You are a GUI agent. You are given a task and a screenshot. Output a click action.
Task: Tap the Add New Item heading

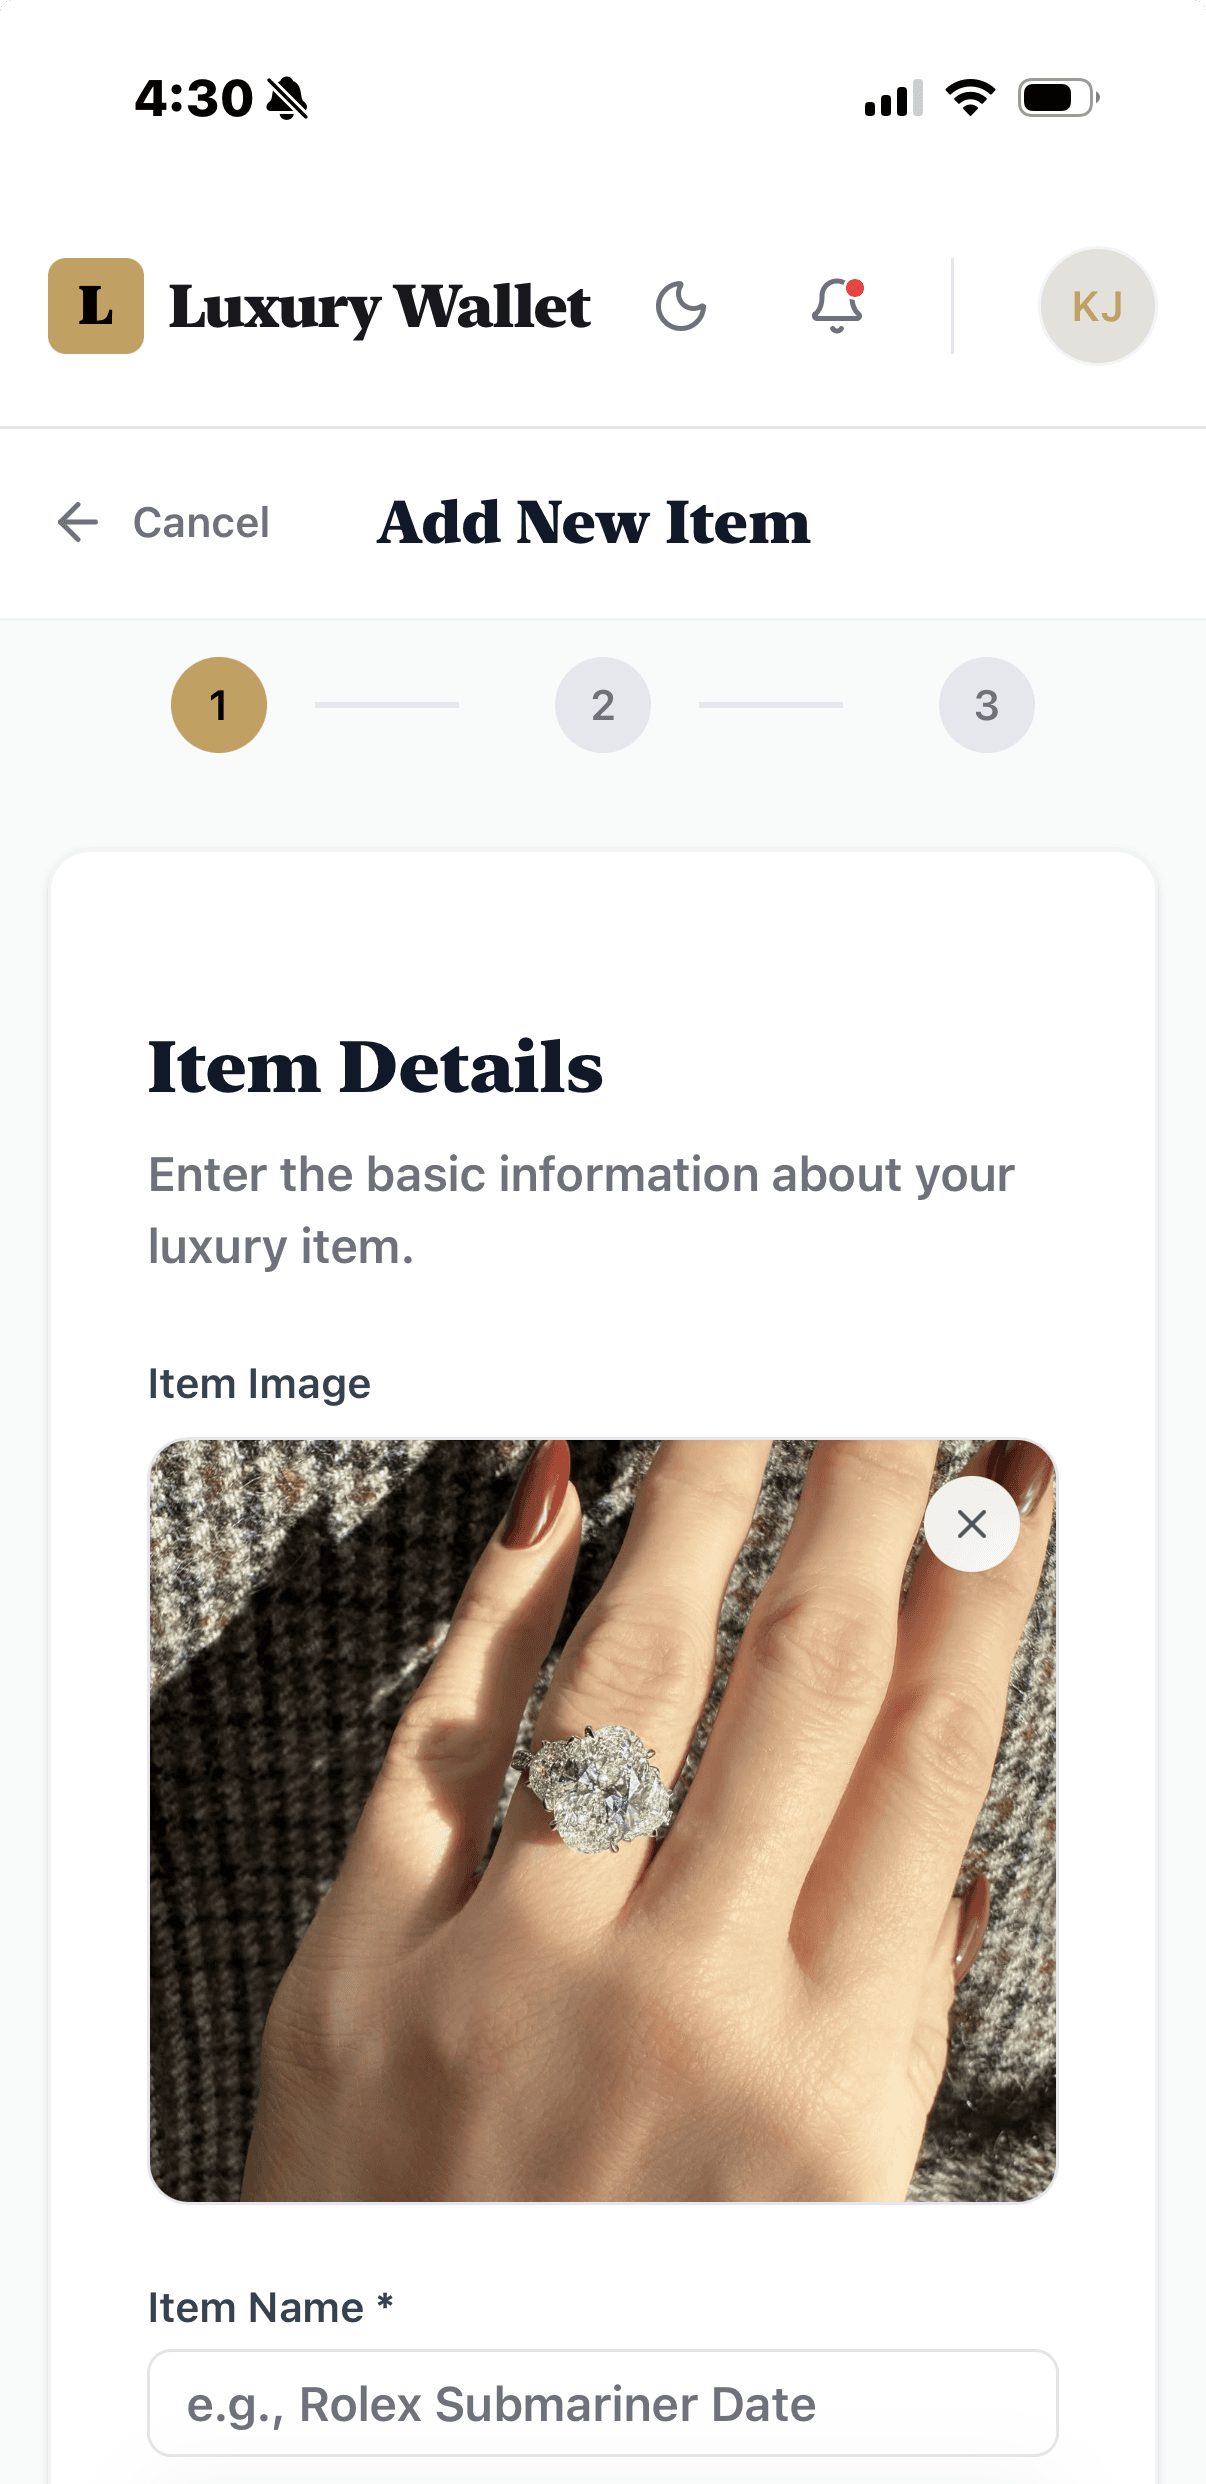(x=594, y=522)
